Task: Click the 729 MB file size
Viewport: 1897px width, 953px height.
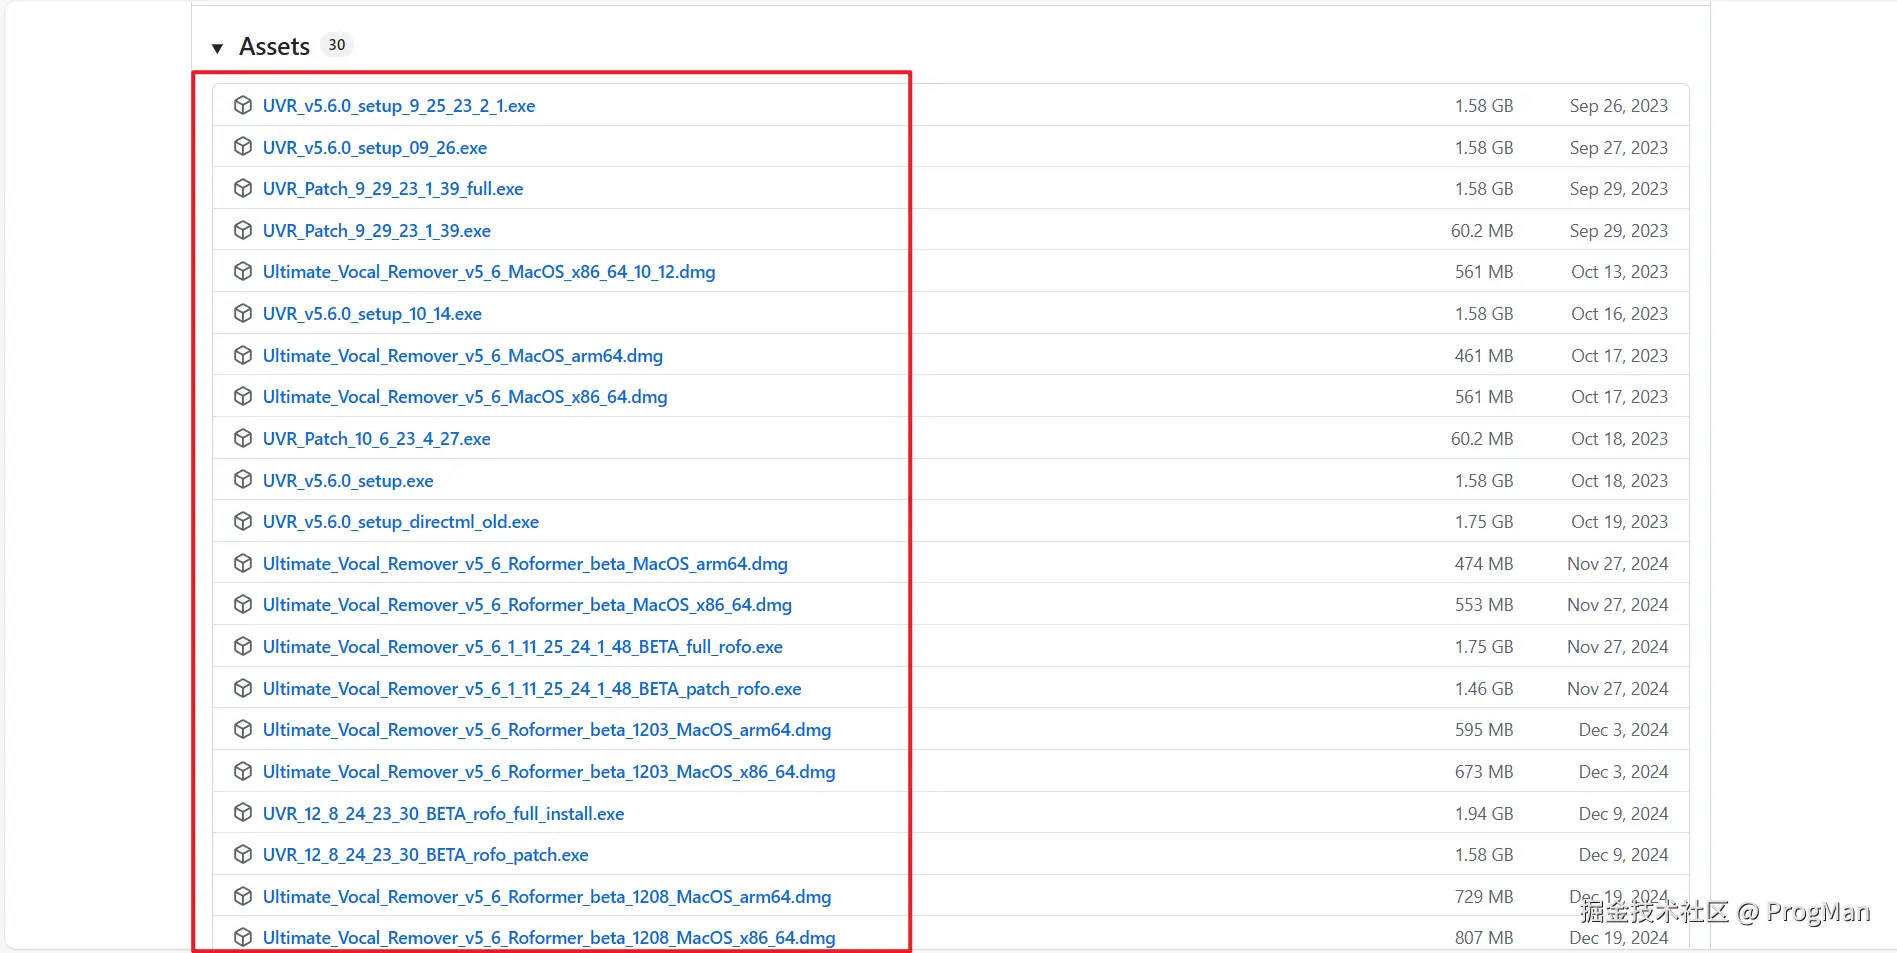Action: 1484,897
